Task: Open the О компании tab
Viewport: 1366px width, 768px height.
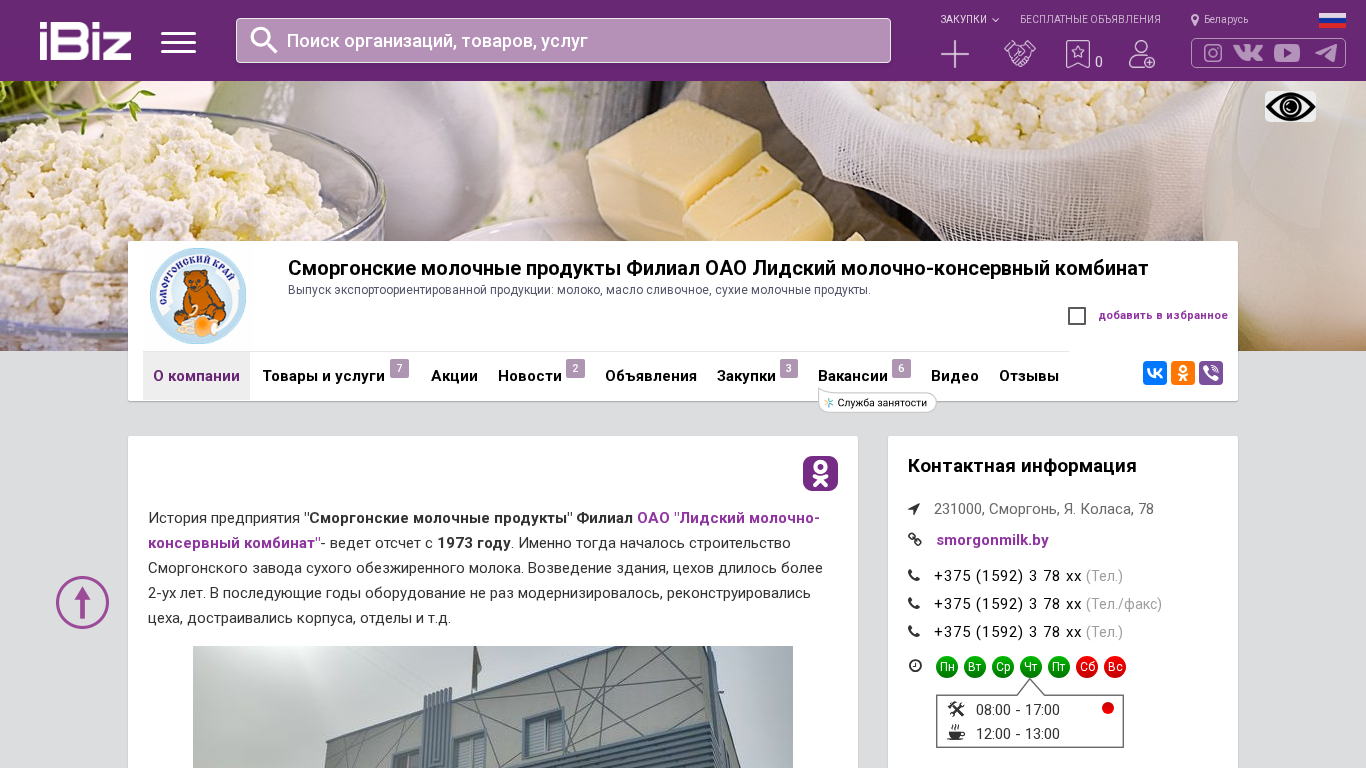Action: point(196,376)
